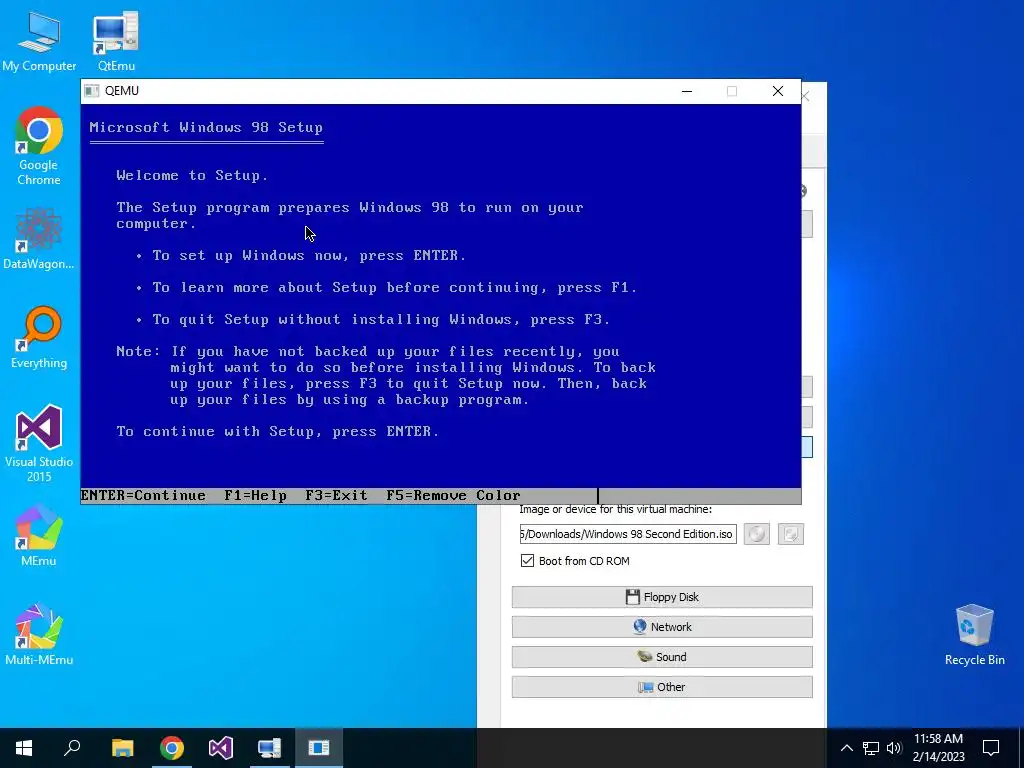The width and height of the screenshot is (1024, 768).
Task: Select the Everything search desktop shortcut
Action: click(x=39, y=338)
